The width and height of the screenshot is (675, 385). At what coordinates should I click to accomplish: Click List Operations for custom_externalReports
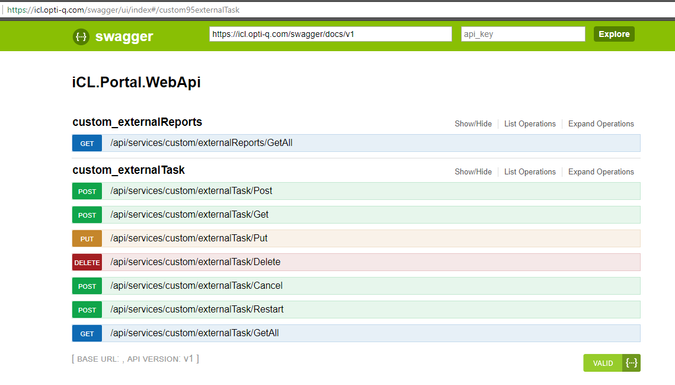[530, 124]
